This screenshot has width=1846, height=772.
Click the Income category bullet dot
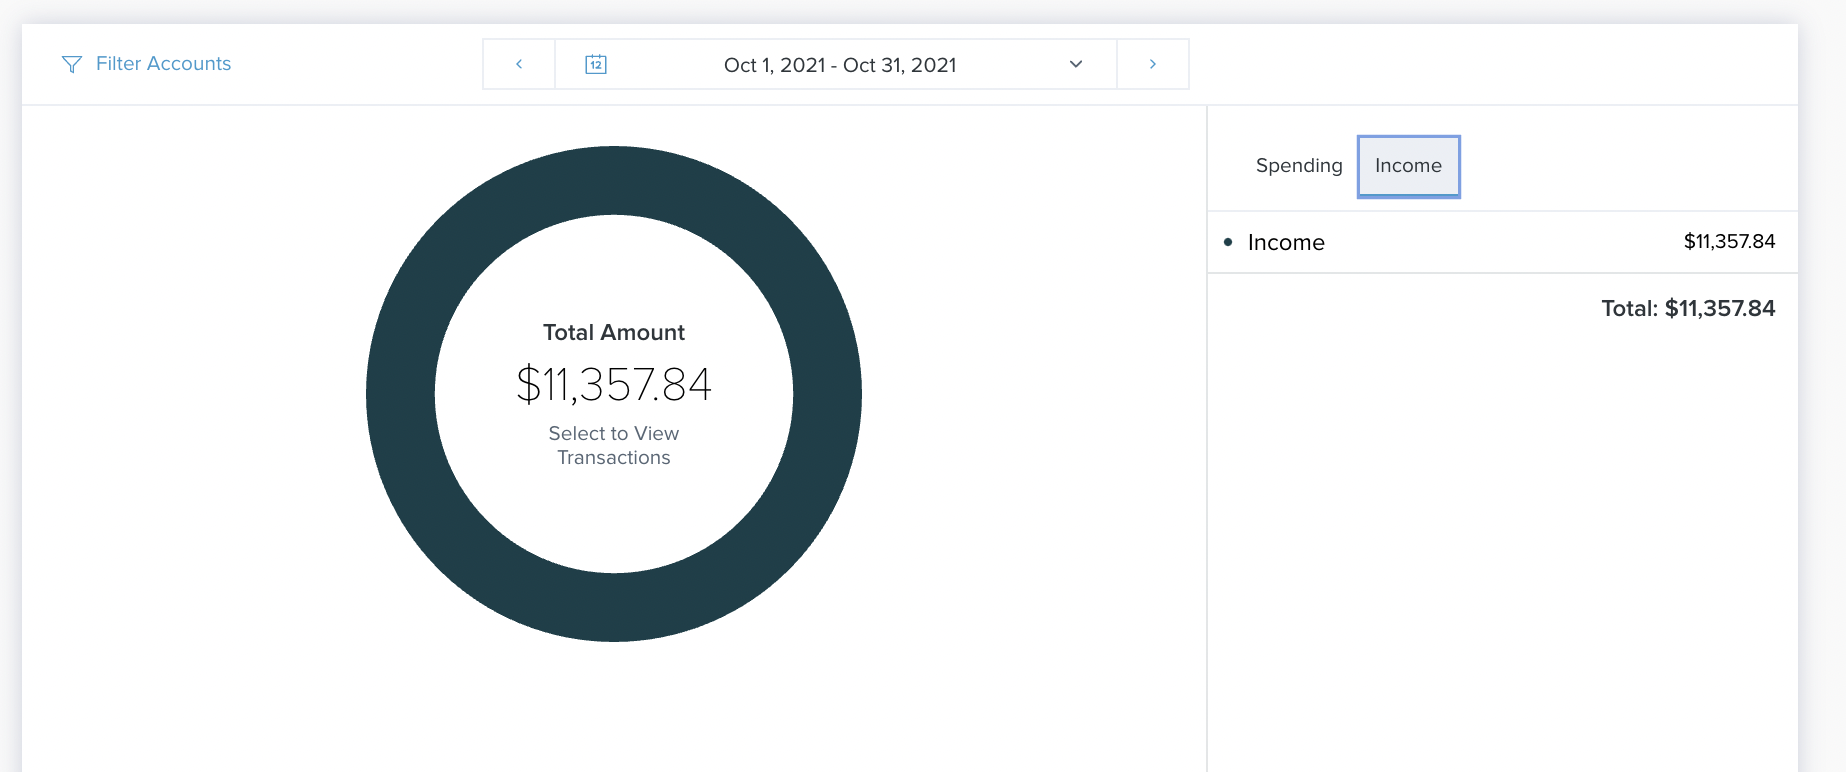(1228, 242)
